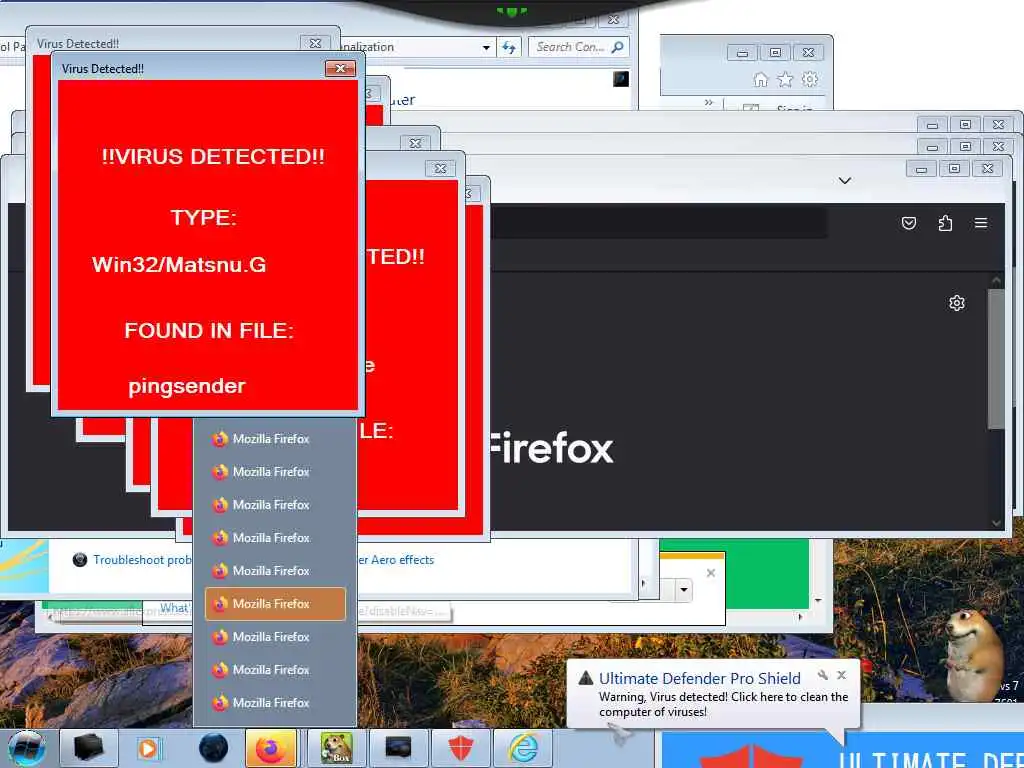
Task: Open Firefox new tab settings gear
Action: (957, 303)
